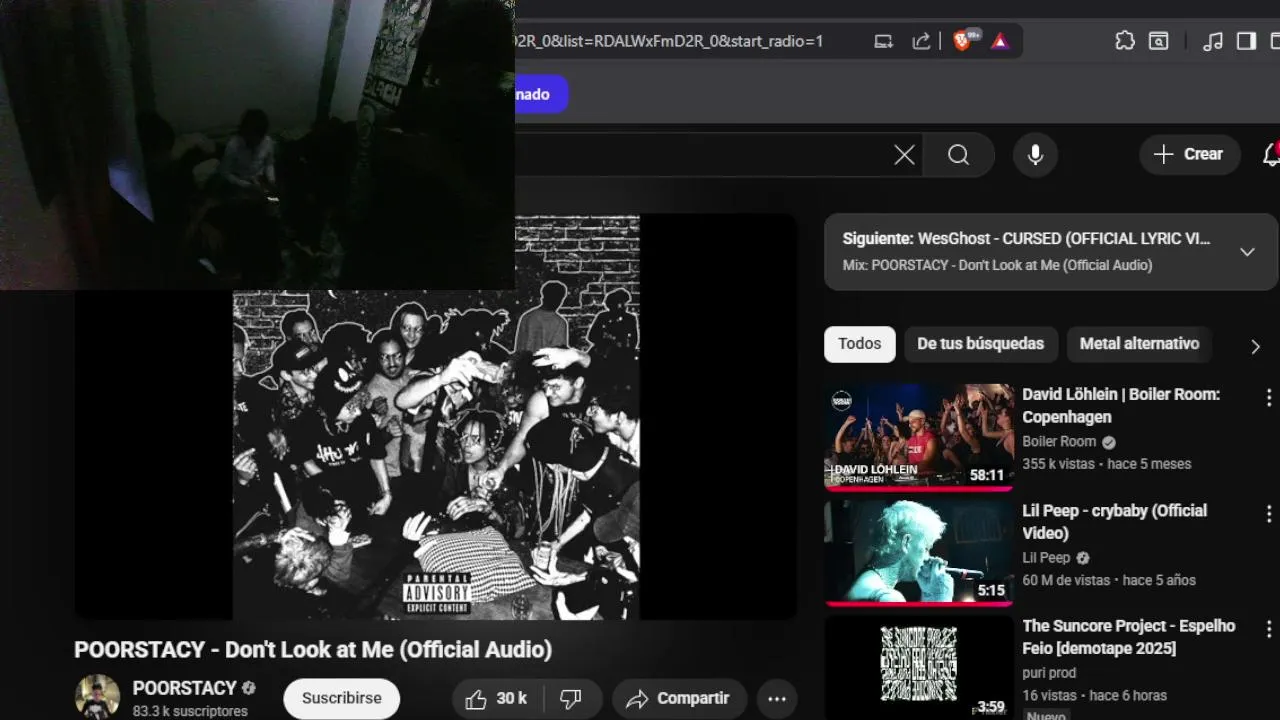Open Brave Rewards triangle icon
The height and width of the screenshot is (720, 1280).
(x=999, y=41)
